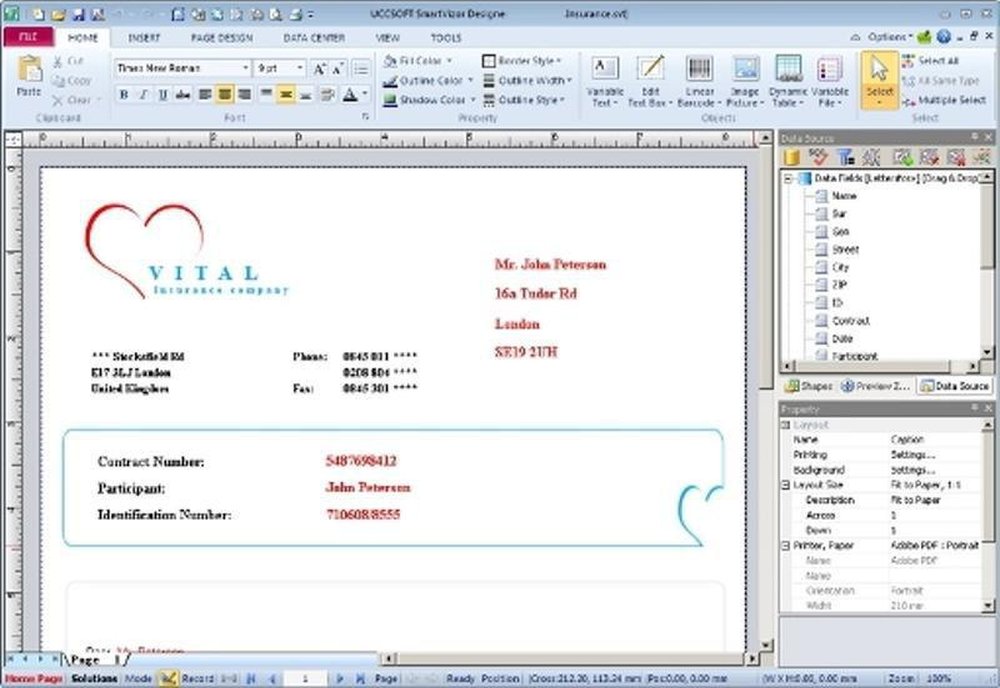Go to last record in status bar
Viewport: 1000px width, 688px height.
[360, 678]
